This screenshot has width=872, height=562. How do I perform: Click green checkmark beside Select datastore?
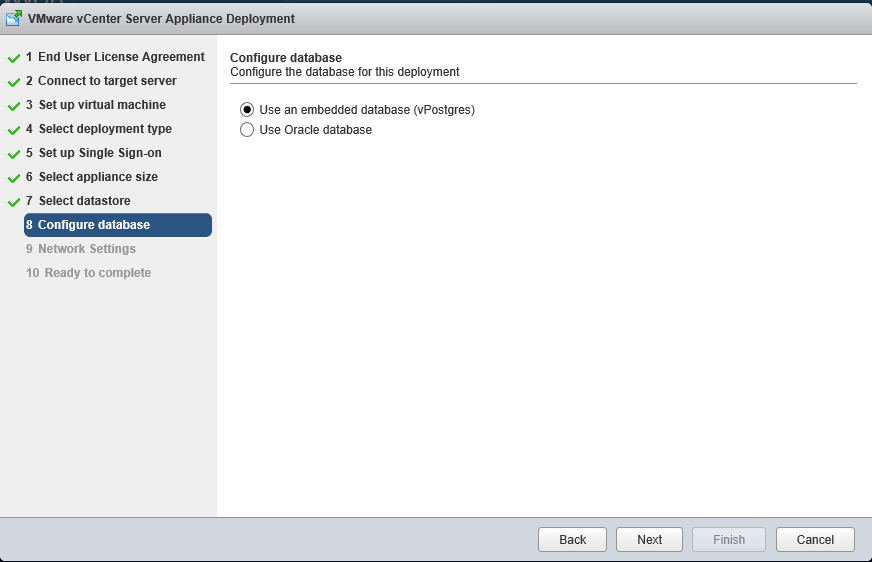pyautogui.click(x=14, y=202)
